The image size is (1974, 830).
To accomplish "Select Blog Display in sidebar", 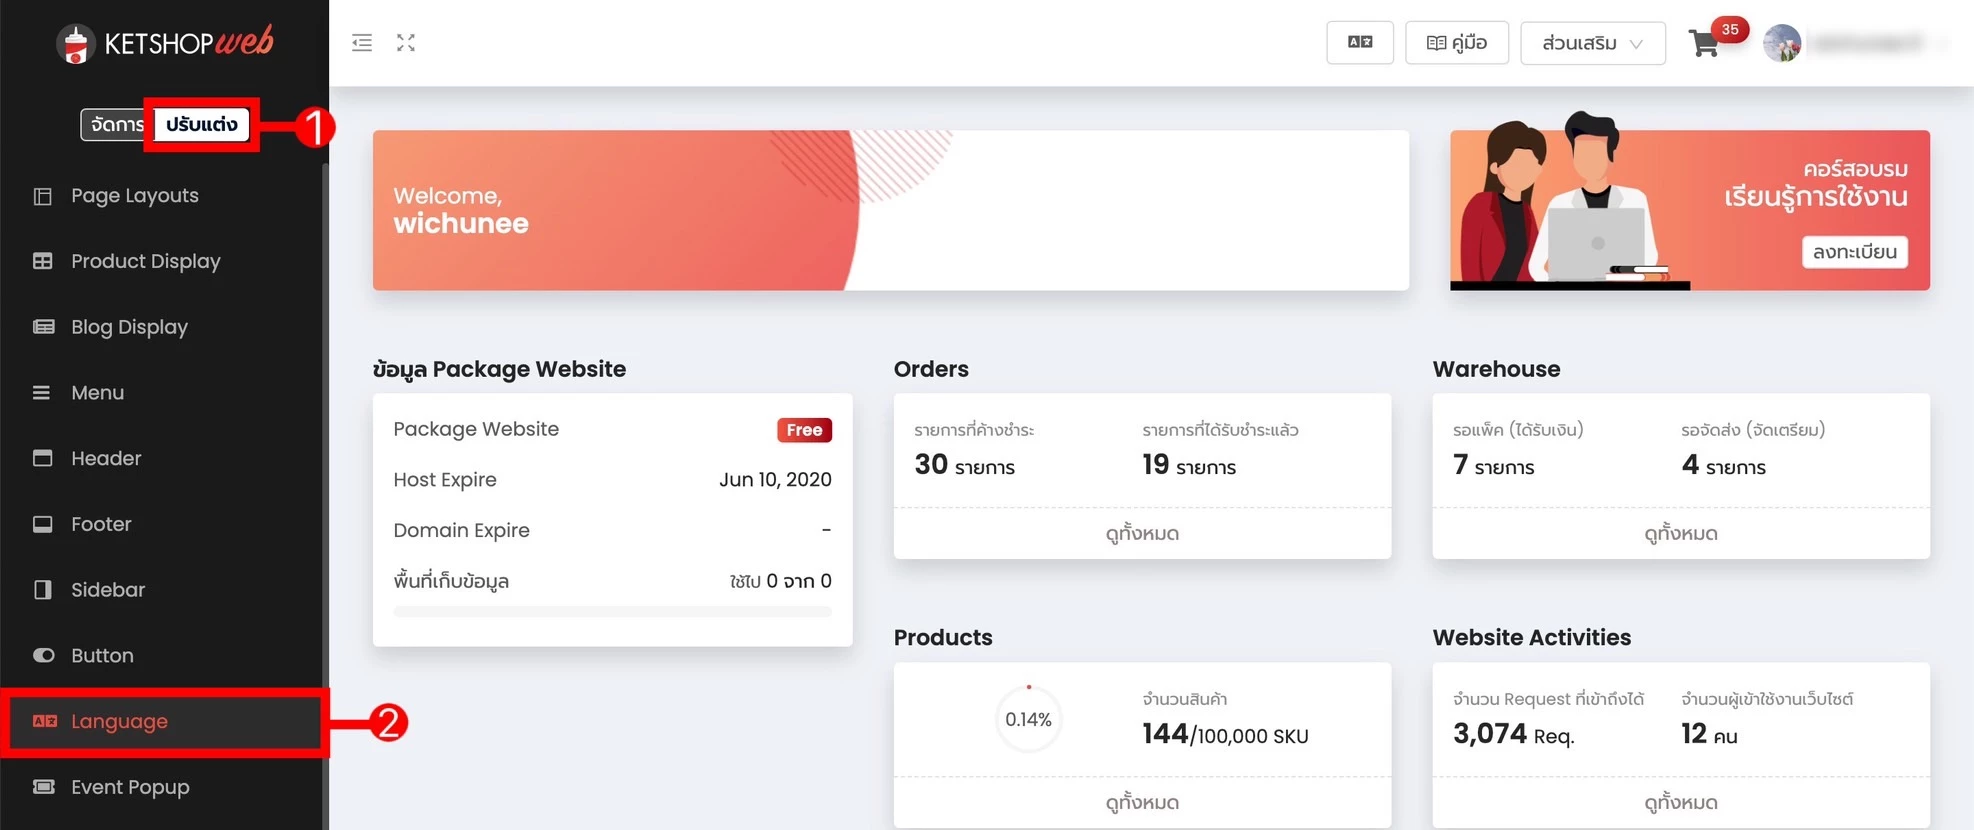I will point(129,327).
